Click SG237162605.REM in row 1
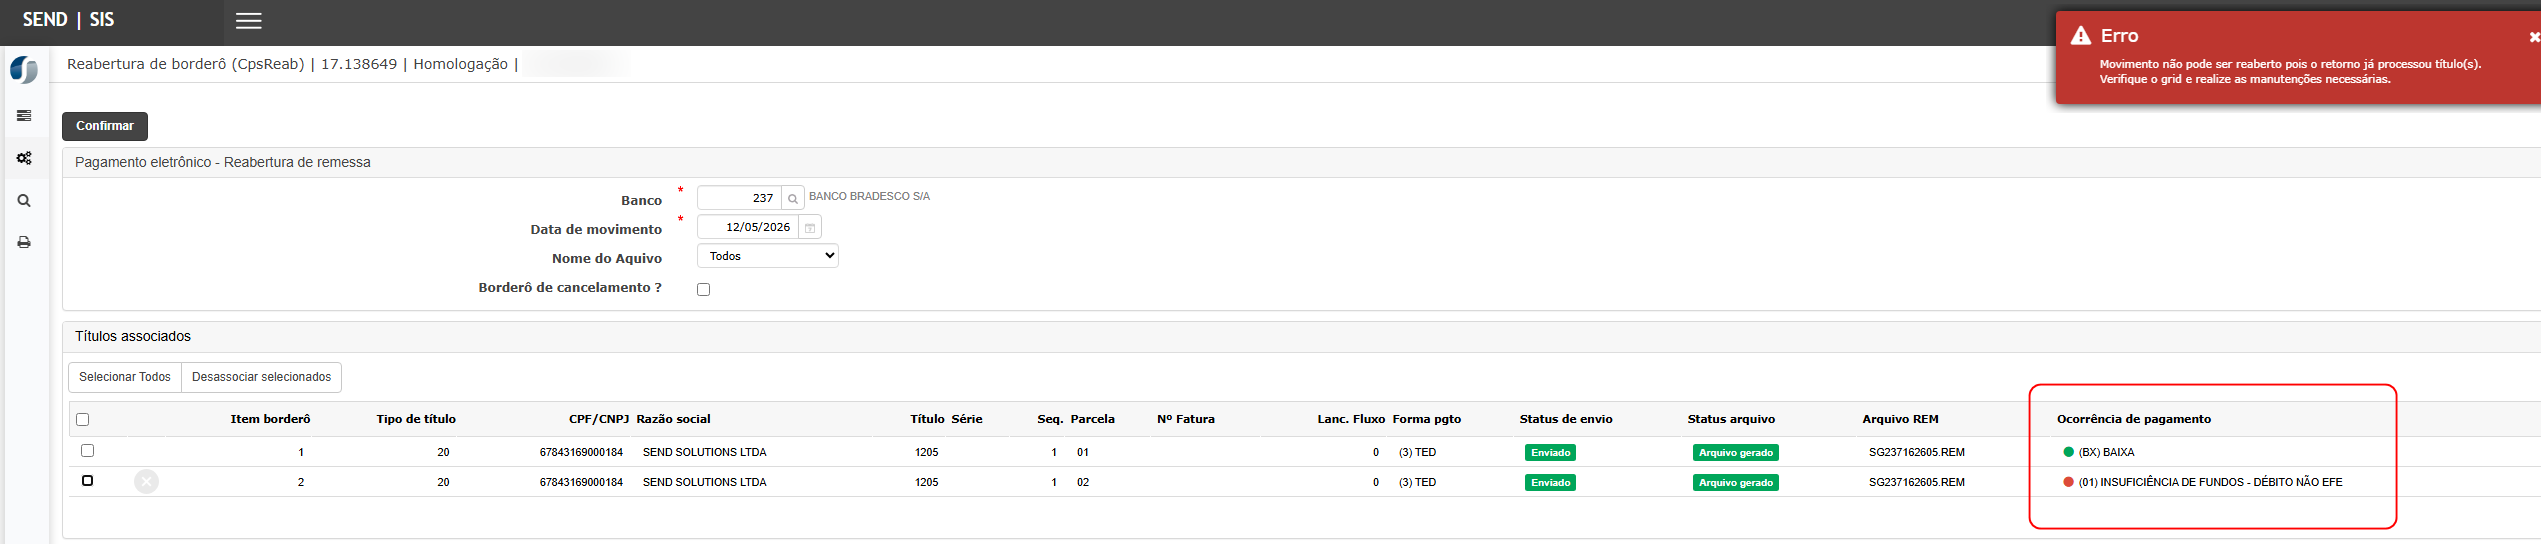The height and width of the screenshot is (544, 2541). click(1916, 452)
